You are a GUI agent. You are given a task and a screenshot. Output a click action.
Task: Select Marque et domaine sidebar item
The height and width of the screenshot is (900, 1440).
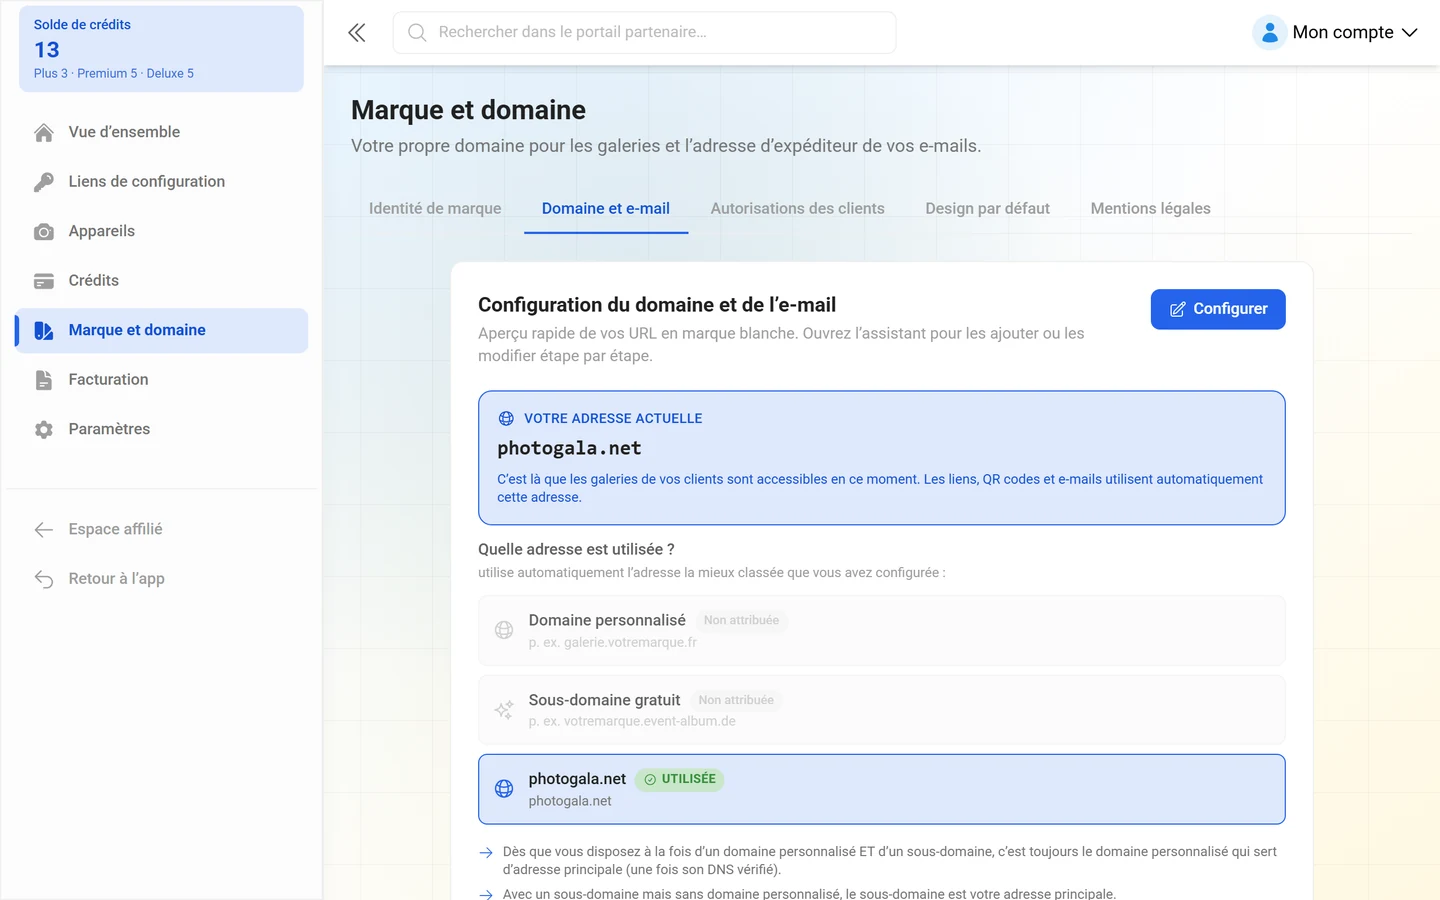click(x=162, y=330)
